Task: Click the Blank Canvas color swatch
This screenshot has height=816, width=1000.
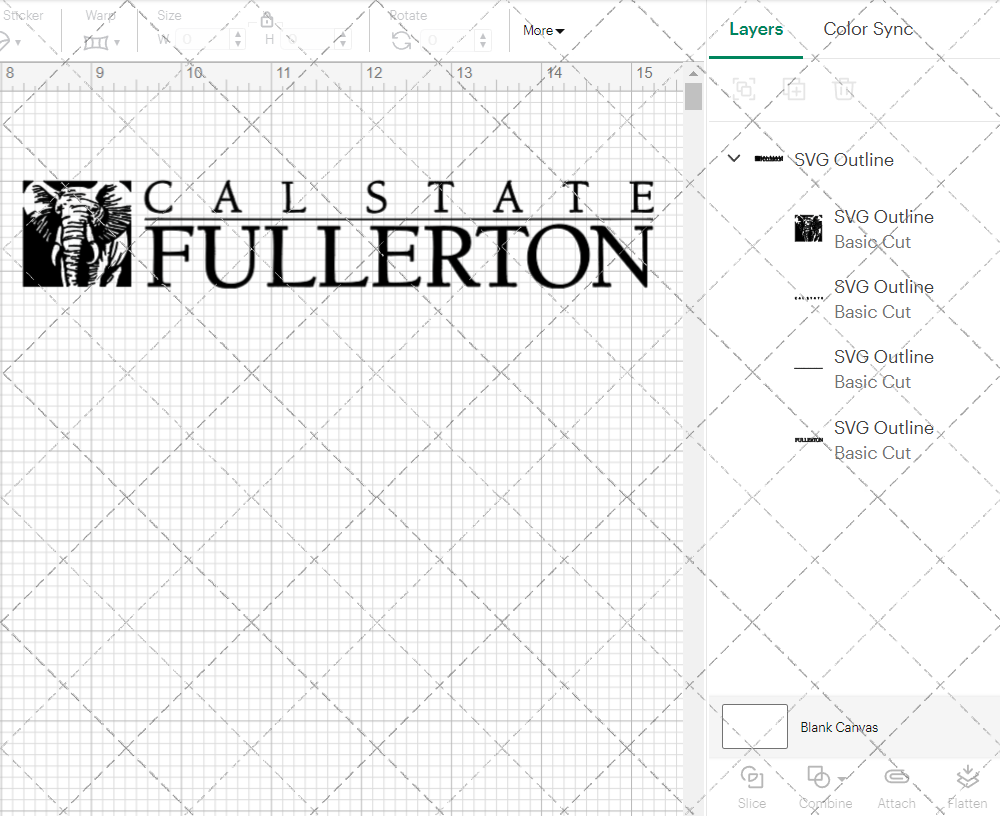Action: click(754, 727)
